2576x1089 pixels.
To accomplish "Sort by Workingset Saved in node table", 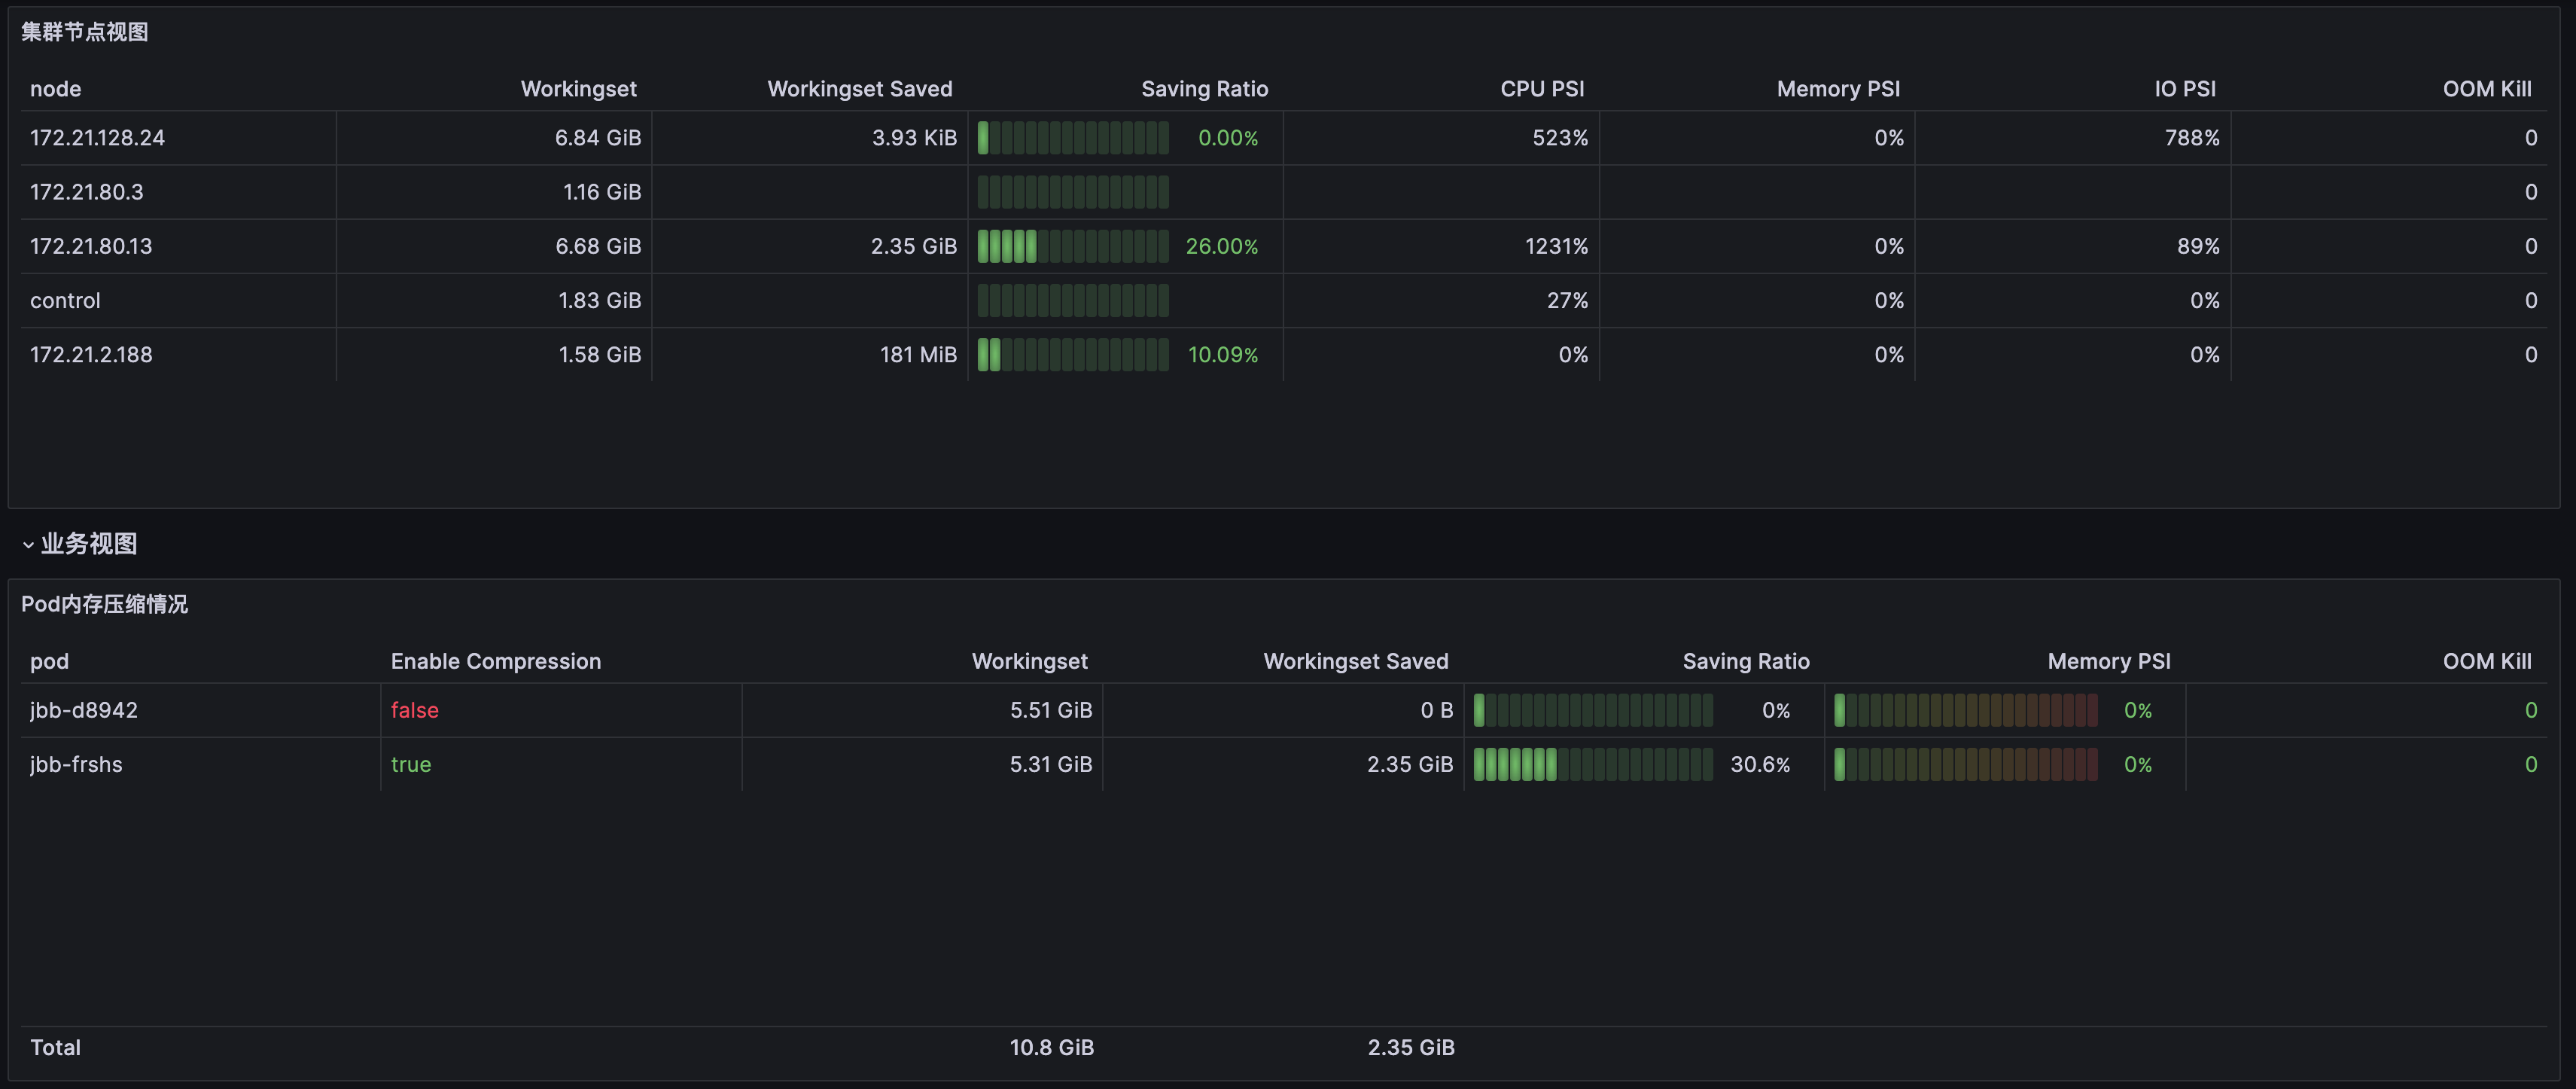I will (x=859, y=89).
